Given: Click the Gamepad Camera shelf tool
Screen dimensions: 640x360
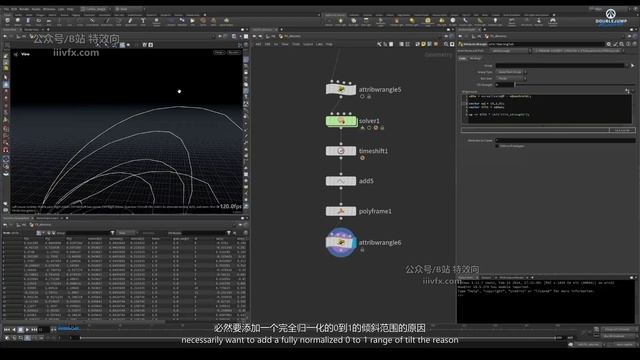Looking at the screenshot, I should click(x=553, y=21).
